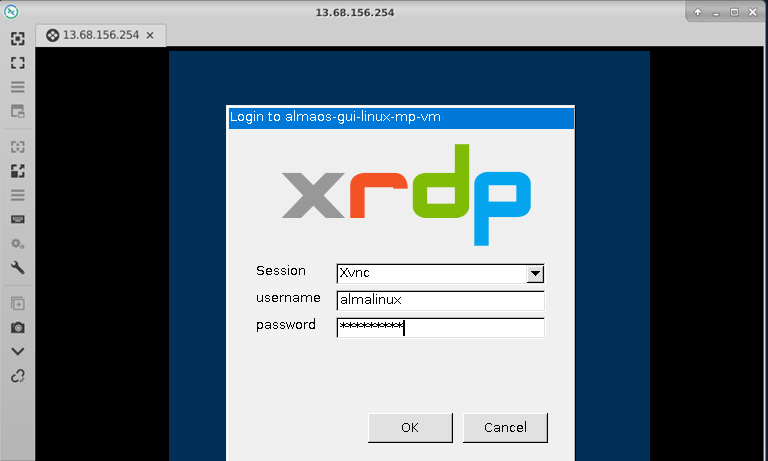Screen dimensions: 768x461
Task: Click the up-arrow icon in the title bar
Action: click(x=698, y=12)
